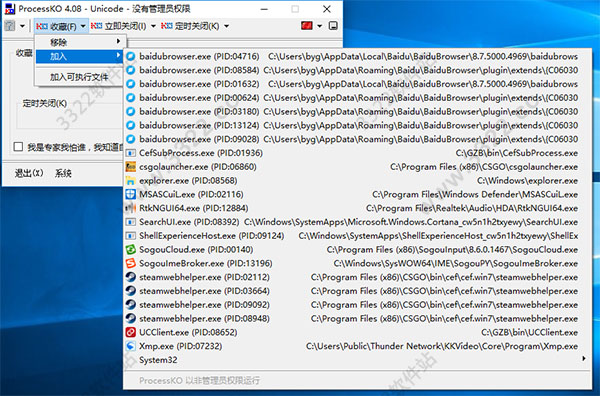
Task: Click CefSubProcess.exe (PID:01936) text
Action: point(201,153)
